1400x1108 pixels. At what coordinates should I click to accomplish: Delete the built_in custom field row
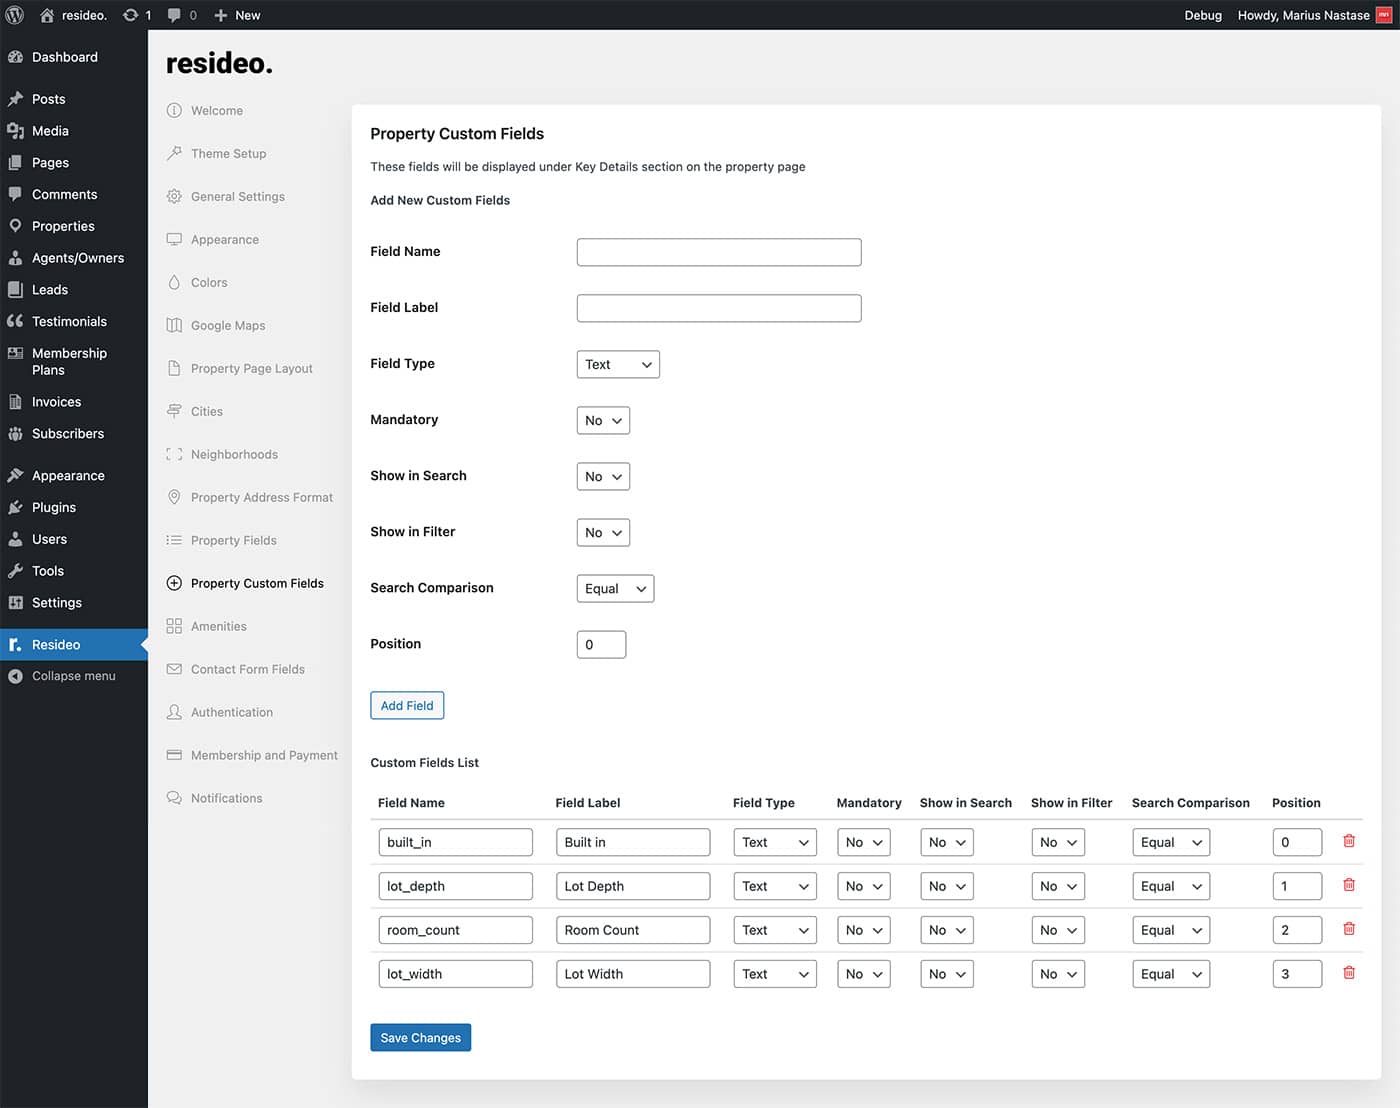(1348, 841)
